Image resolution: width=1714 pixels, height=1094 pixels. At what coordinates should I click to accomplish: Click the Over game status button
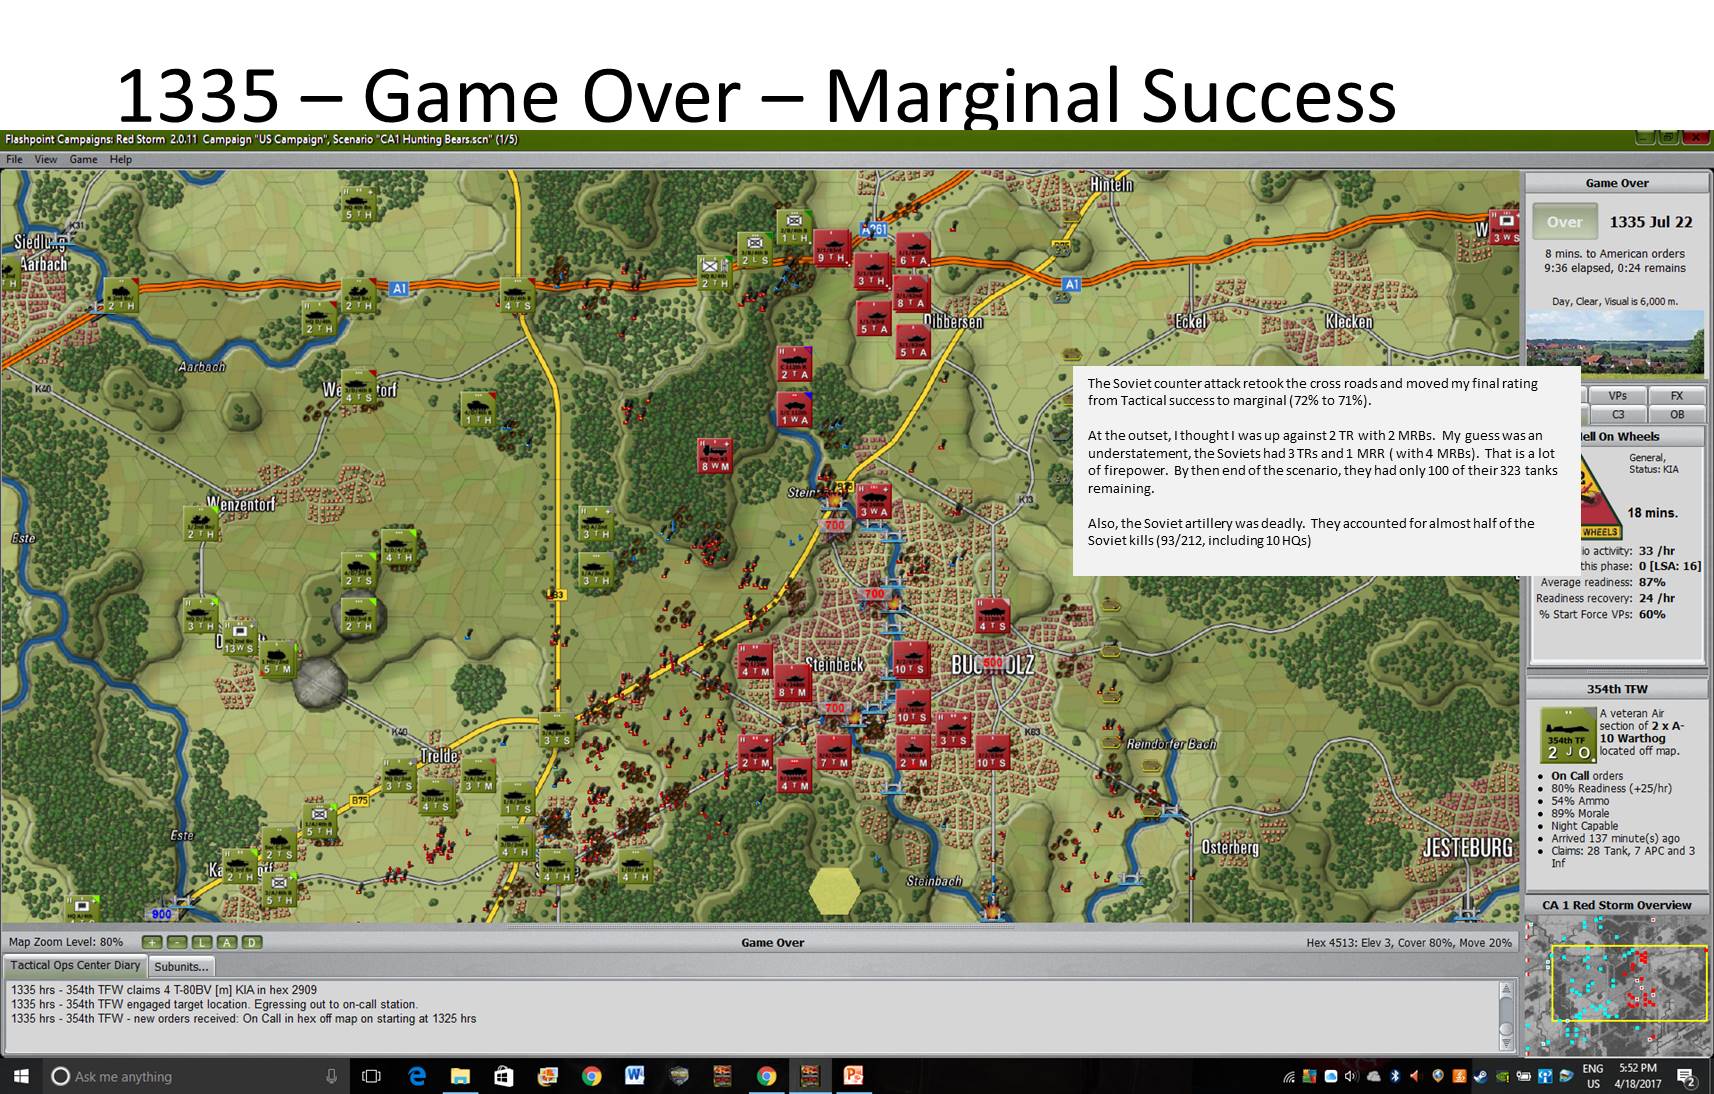pyautogui.click(x=1565, y=222)
